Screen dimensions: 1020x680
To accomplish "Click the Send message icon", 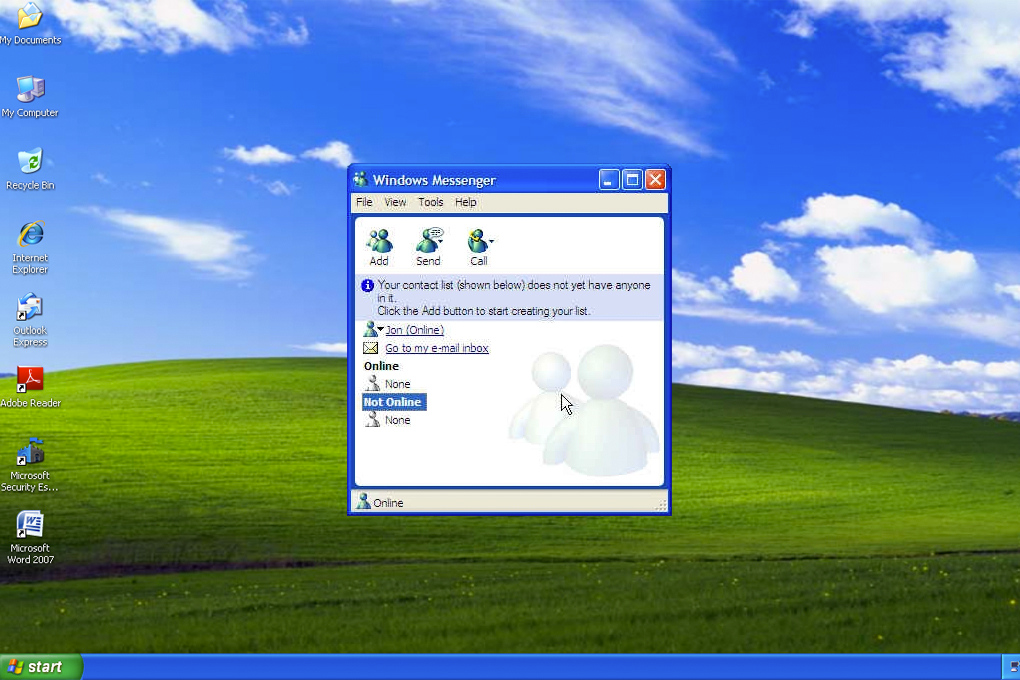I will 428,241.
